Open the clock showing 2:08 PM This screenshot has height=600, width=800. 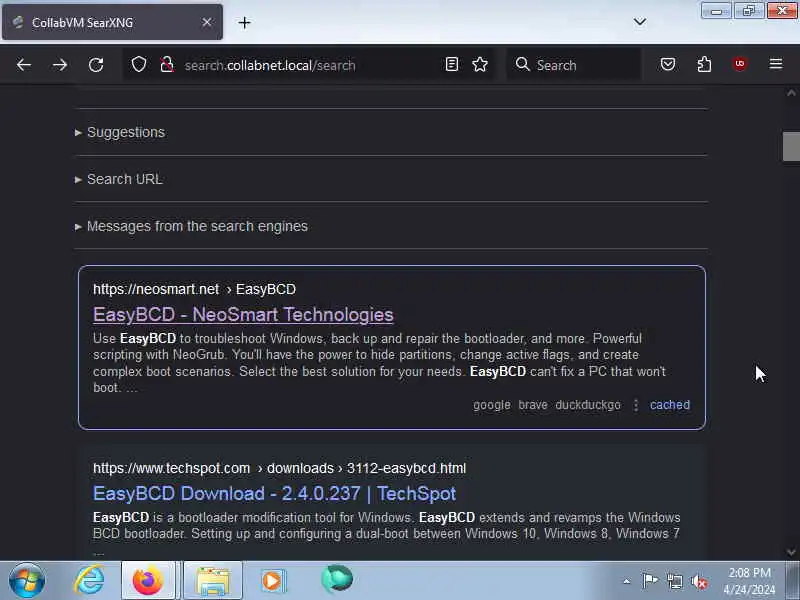(749, 581)
